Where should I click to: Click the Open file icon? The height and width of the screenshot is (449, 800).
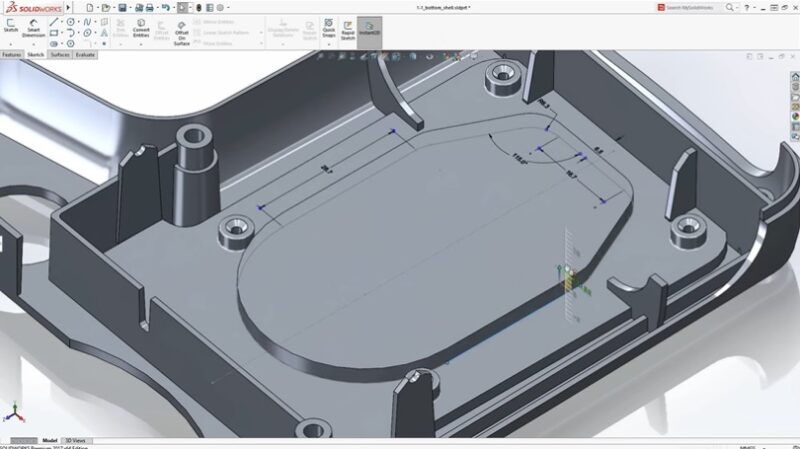tap(106, 8)
